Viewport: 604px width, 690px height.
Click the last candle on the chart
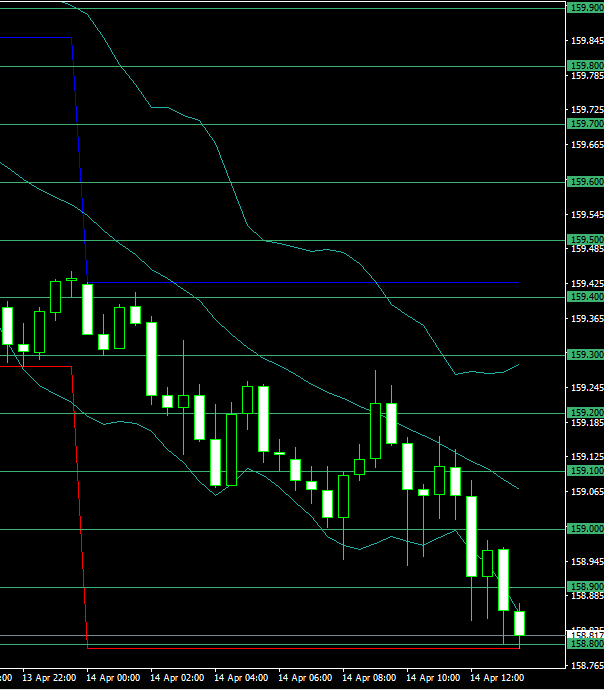coord(519,623)
